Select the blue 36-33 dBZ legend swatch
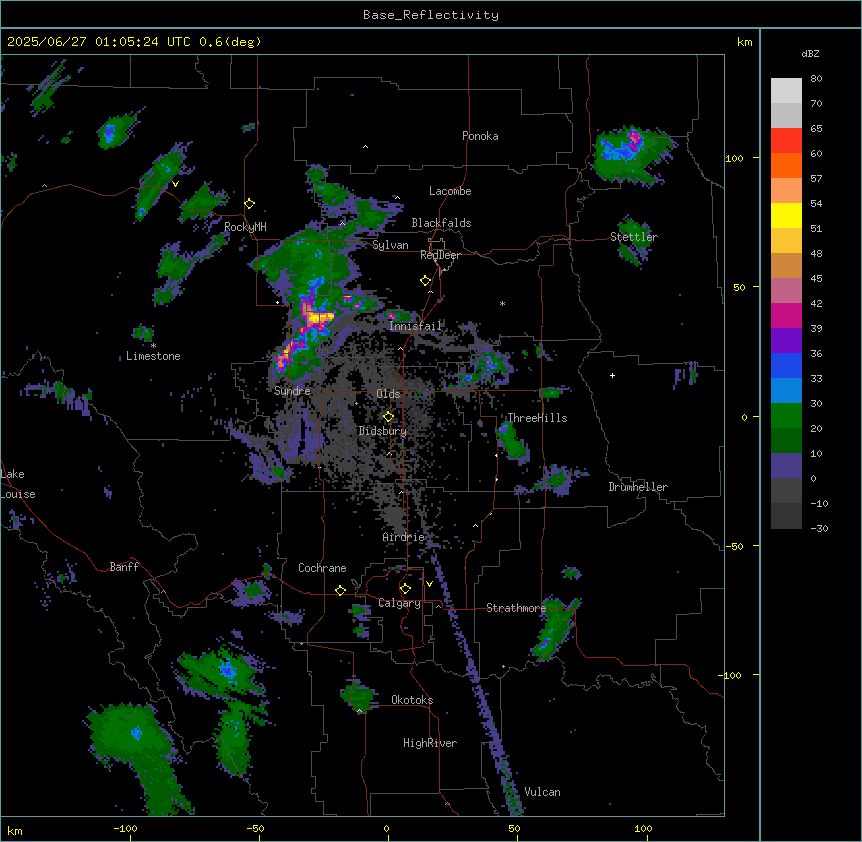 coord(786,365)
